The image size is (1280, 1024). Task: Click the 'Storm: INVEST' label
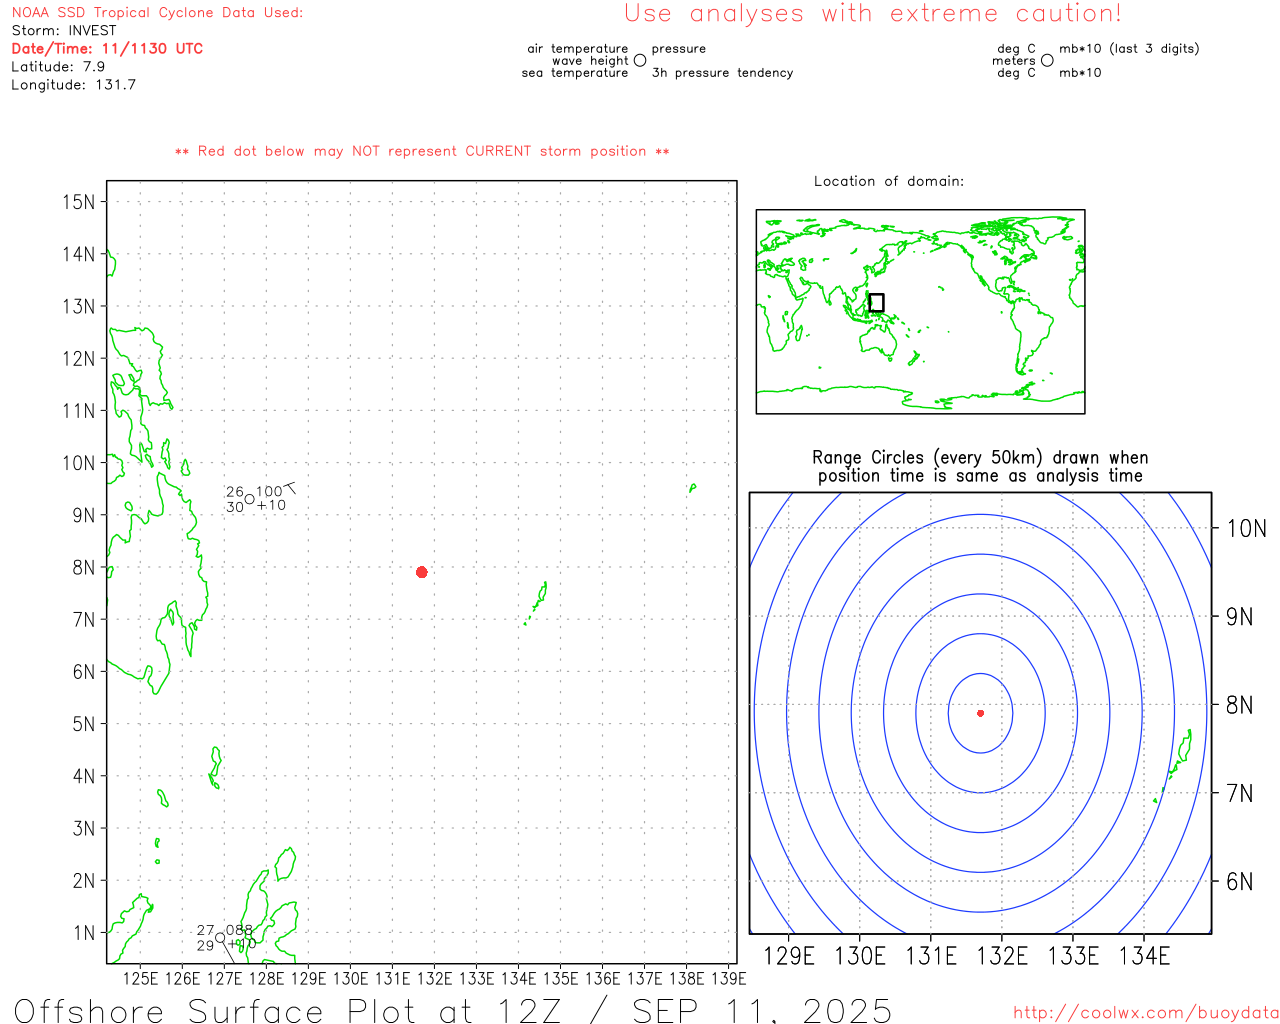64,31
